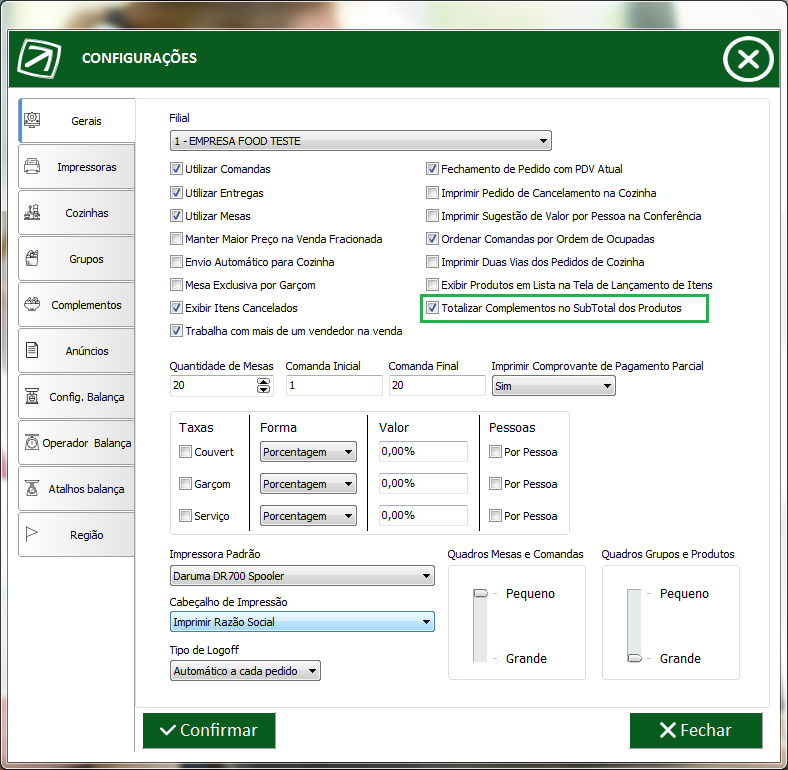Image resolution: width=788 pixels, height=770 pixels.
Task: Open the Impressoras tab
Action: [76, 167]
